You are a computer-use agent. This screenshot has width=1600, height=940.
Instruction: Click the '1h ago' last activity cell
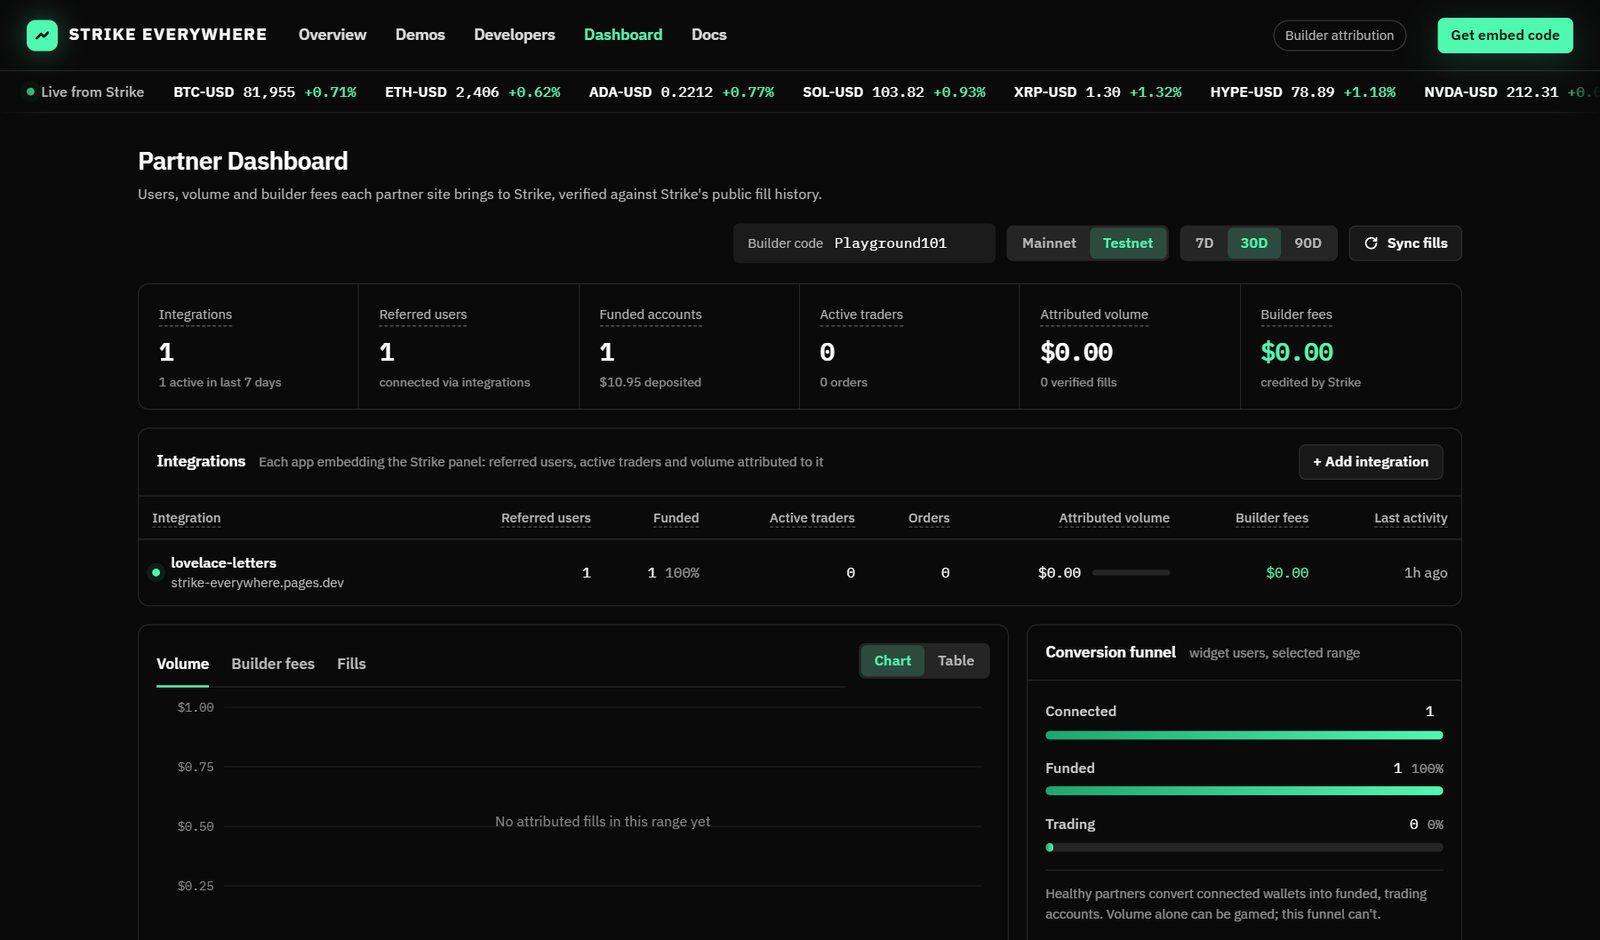pos(1425,573)
